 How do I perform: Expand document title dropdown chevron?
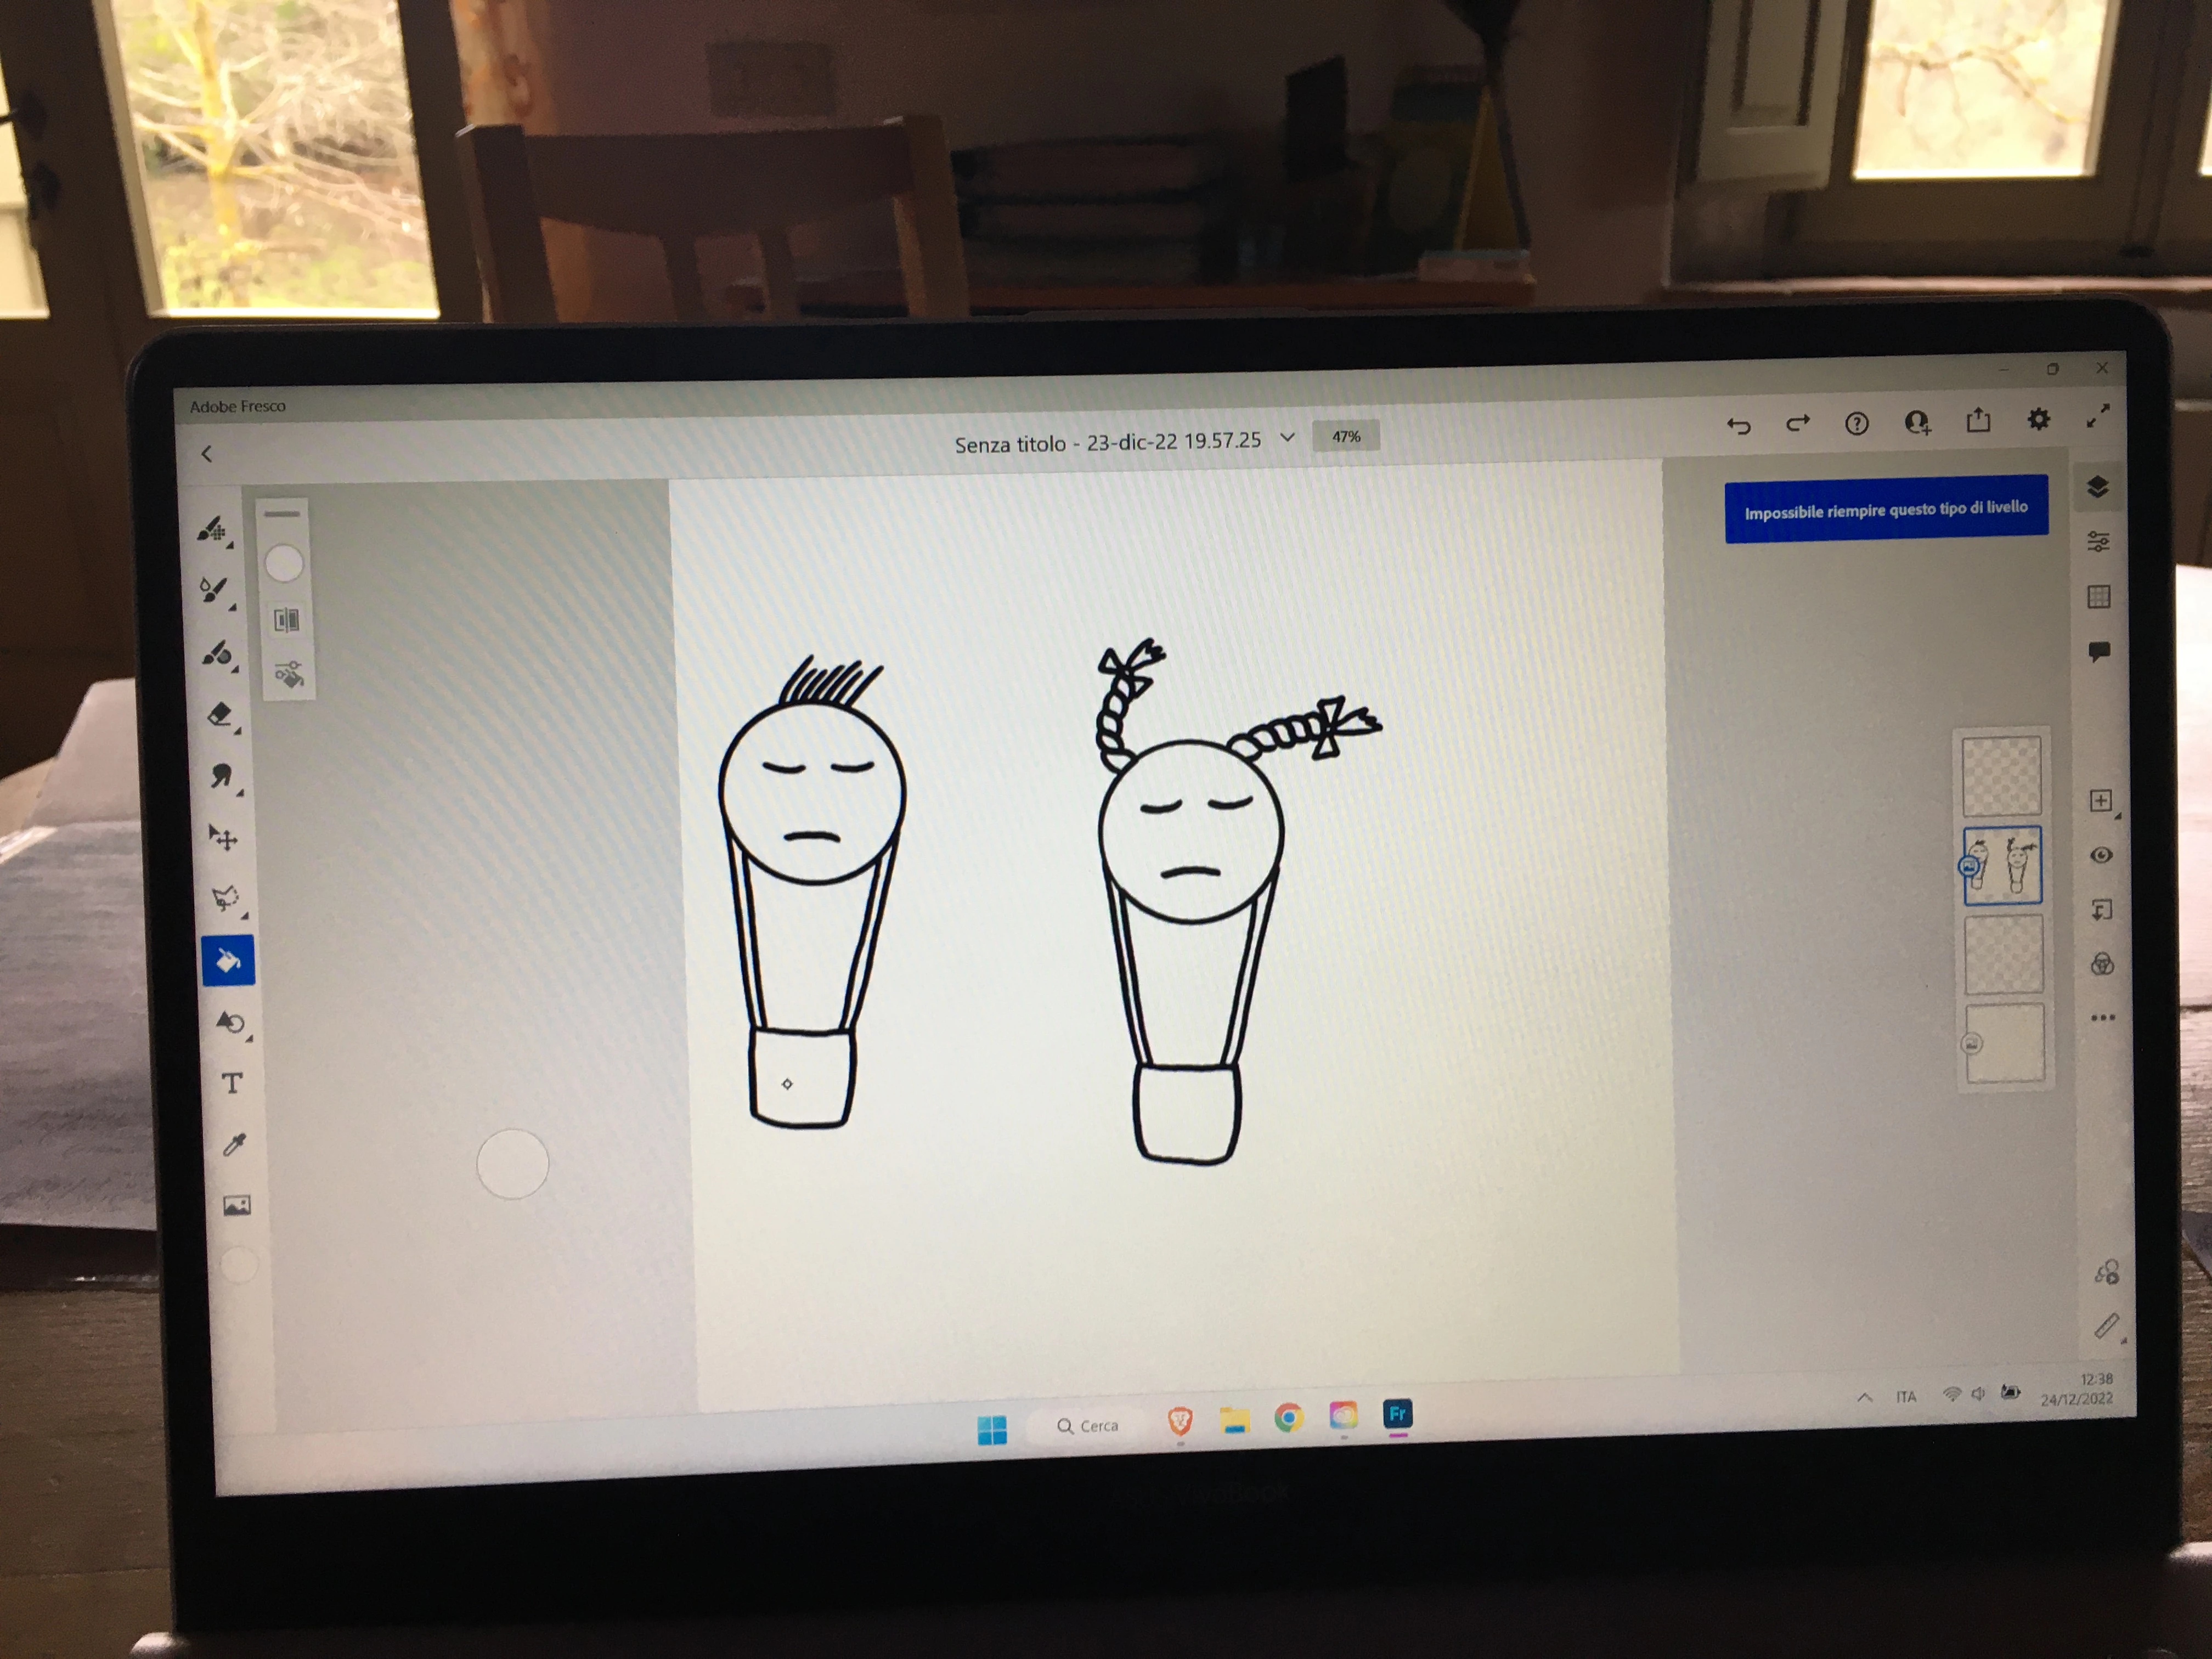point(1288,438)
